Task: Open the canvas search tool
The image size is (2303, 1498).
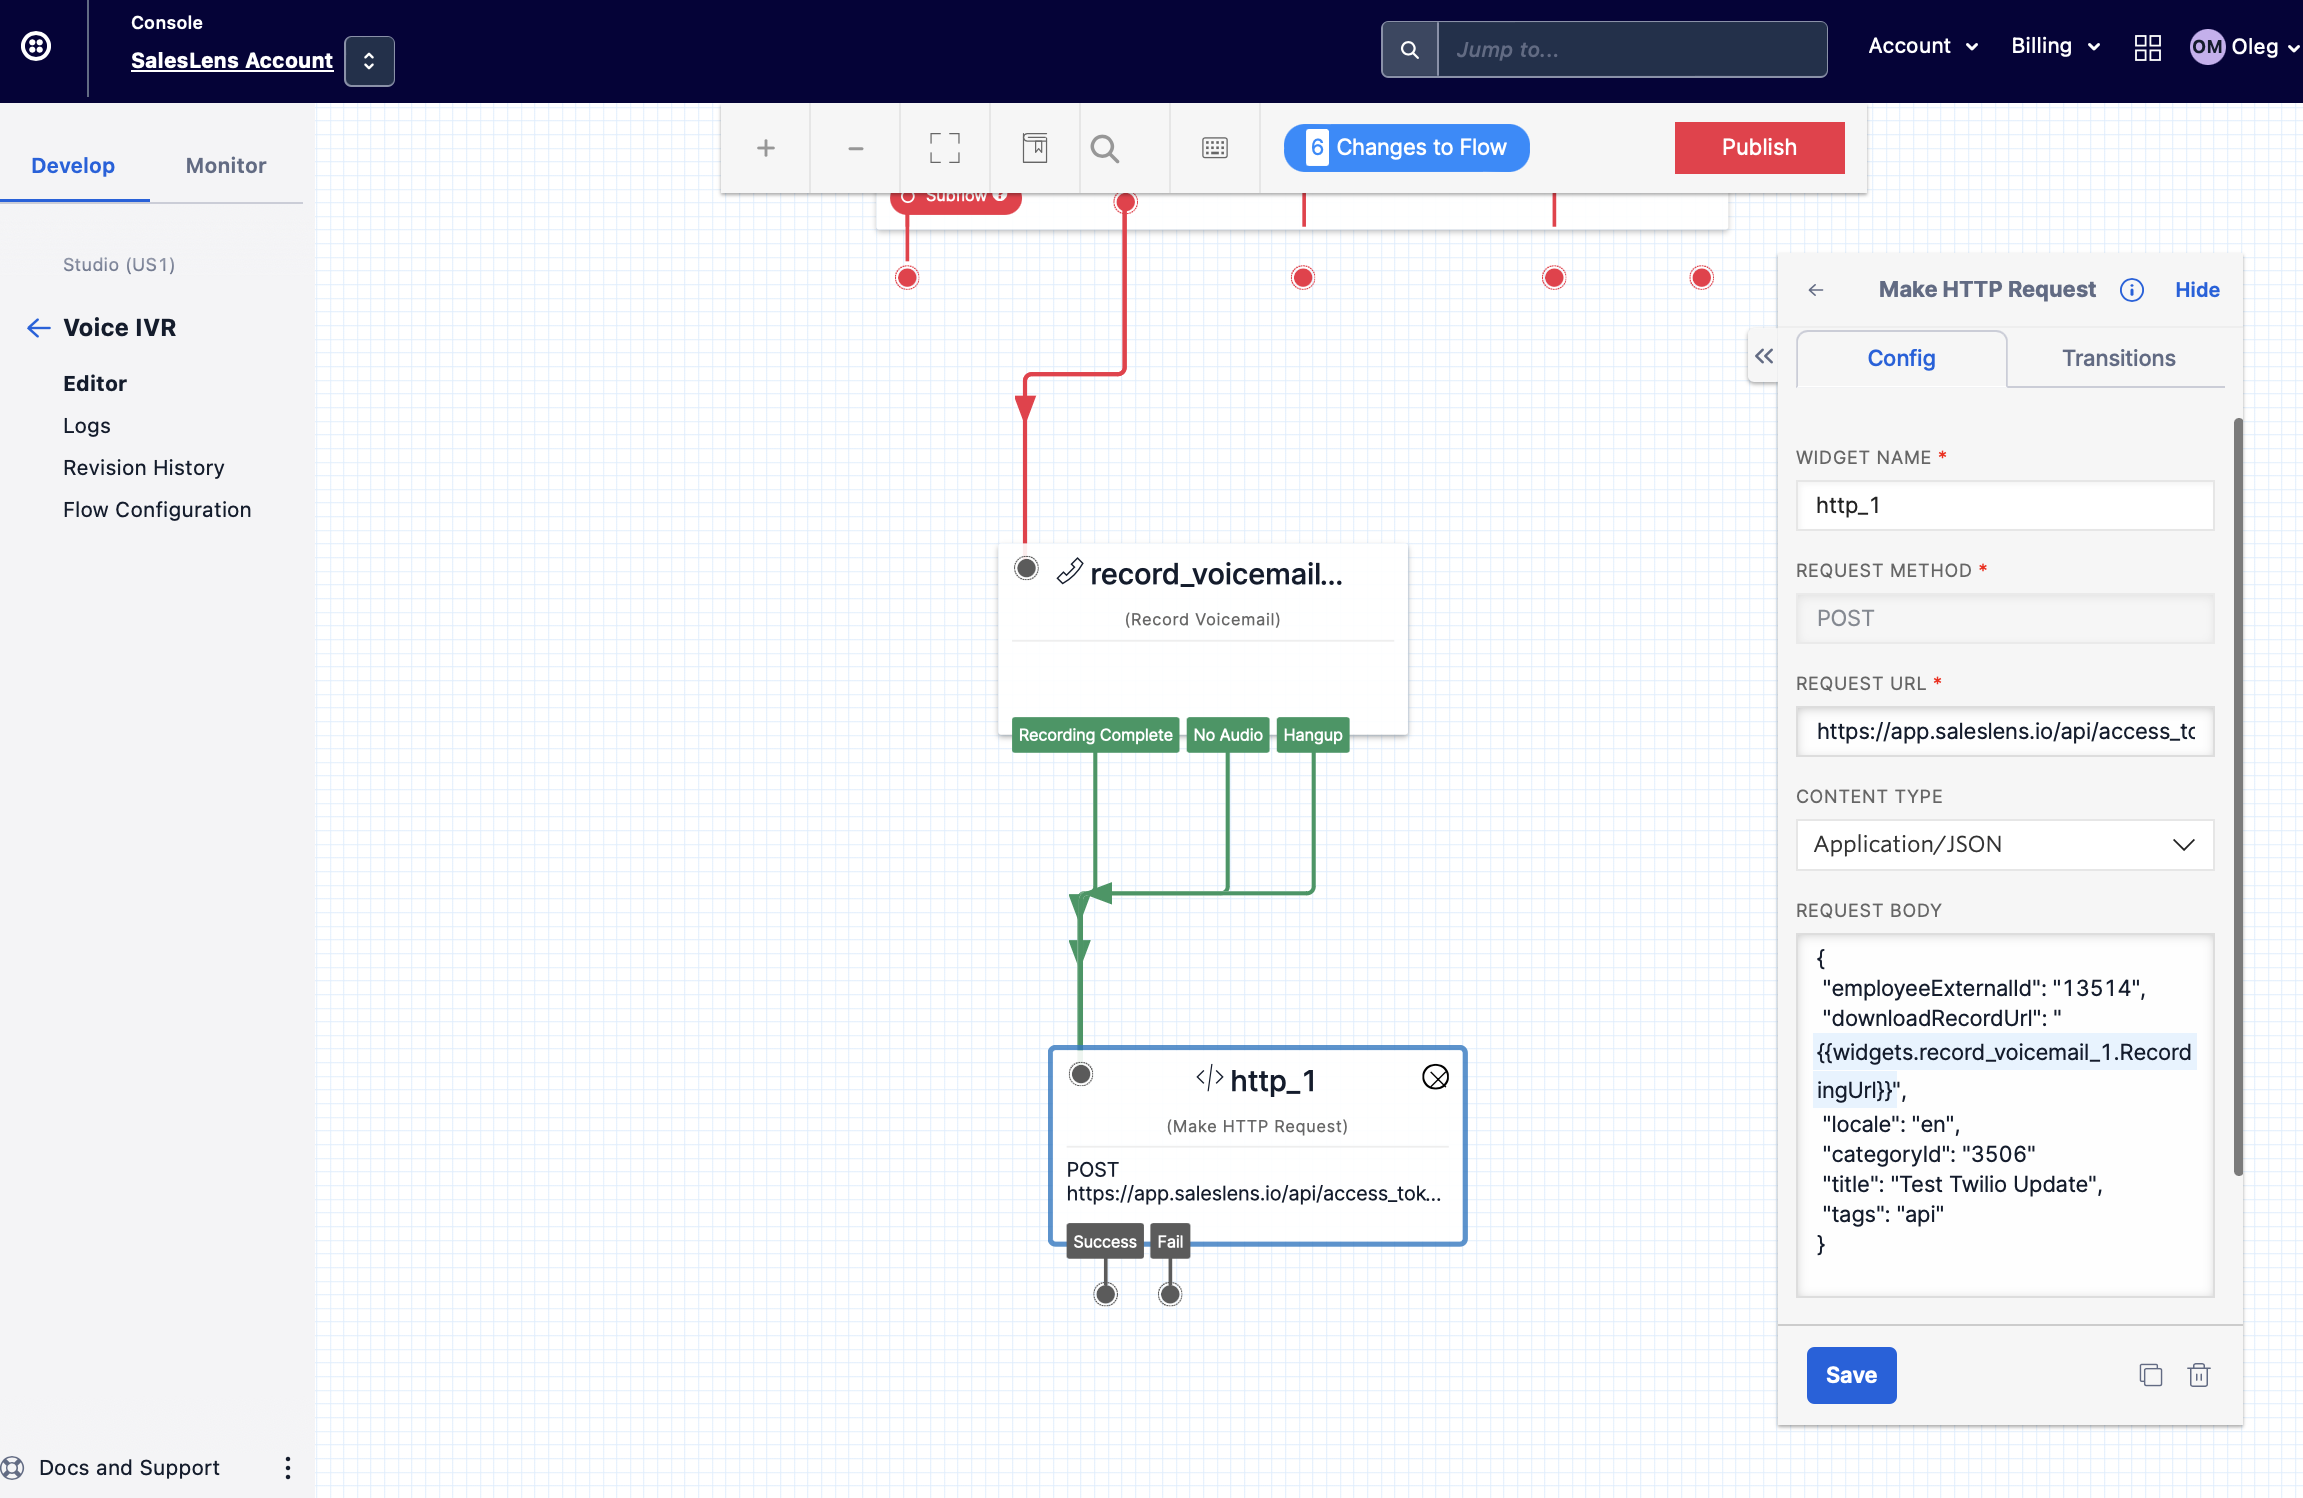Action: click(1104, 148)
